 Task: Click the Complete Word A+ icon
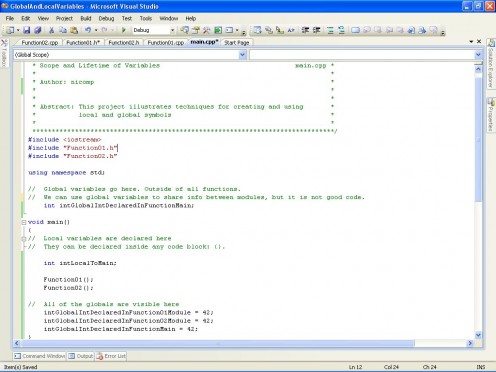click(x=291, y=30)
